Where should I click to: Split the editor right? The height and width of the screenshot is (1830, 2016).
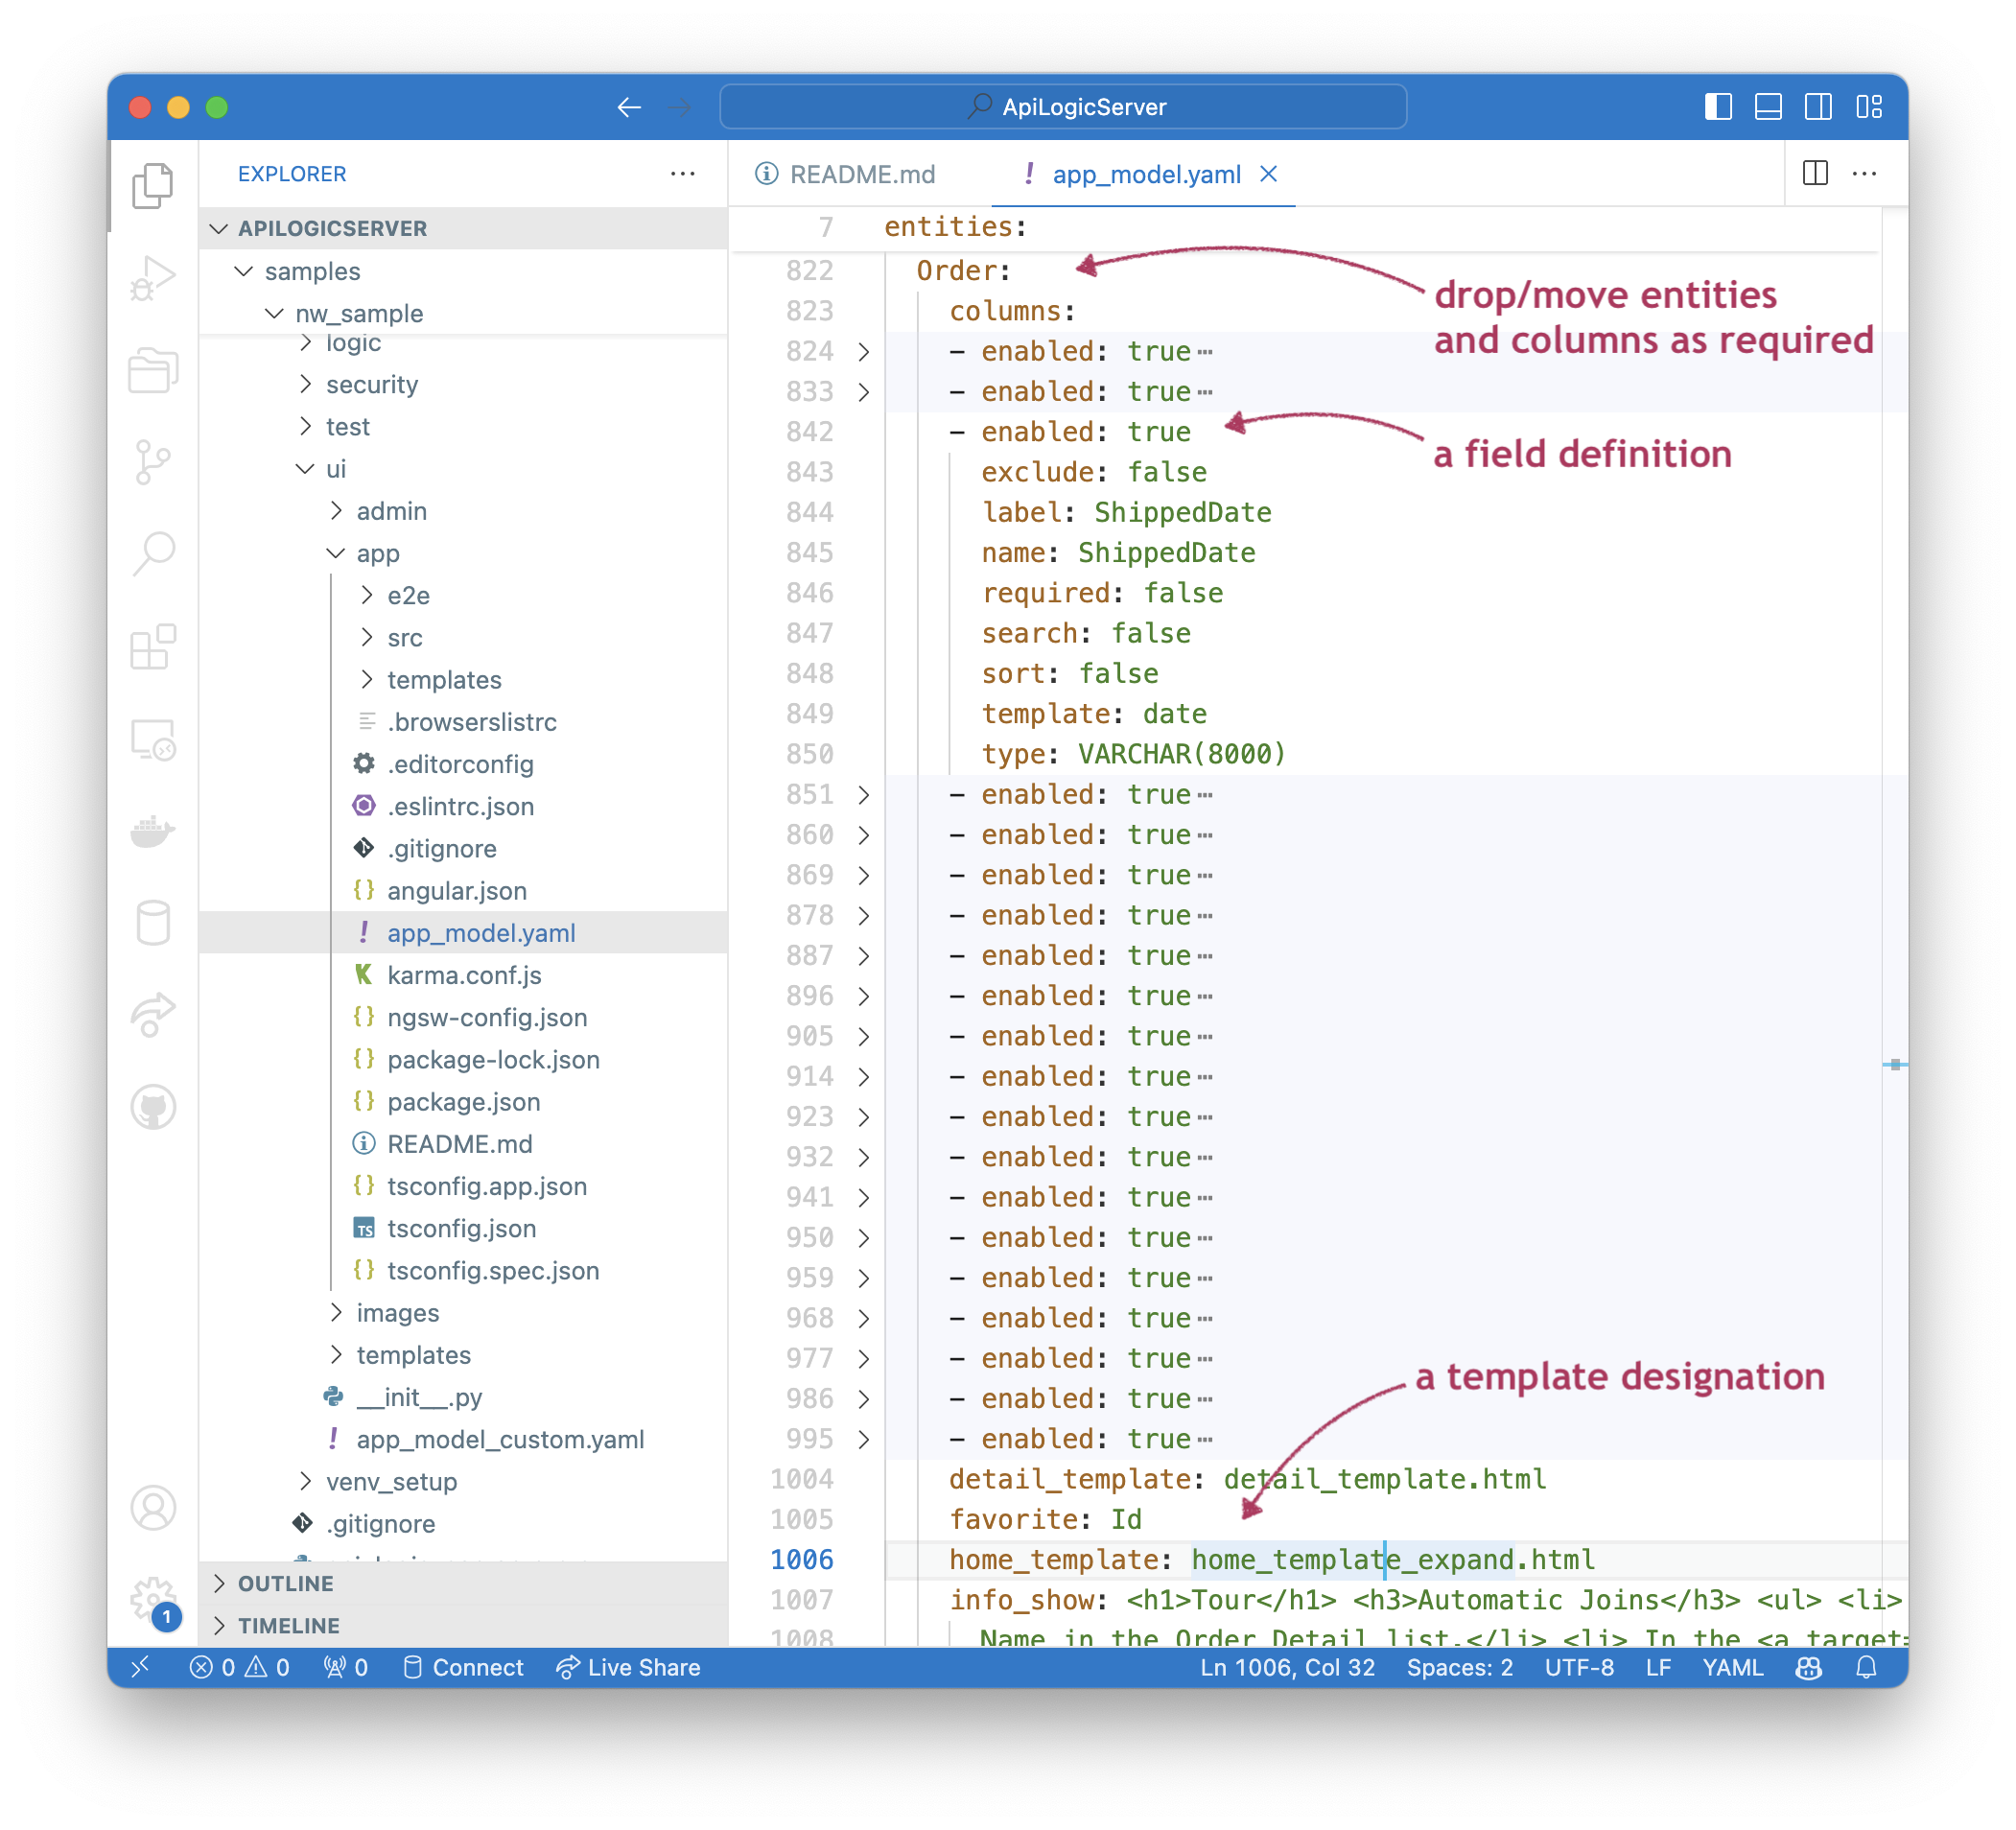1816,173
